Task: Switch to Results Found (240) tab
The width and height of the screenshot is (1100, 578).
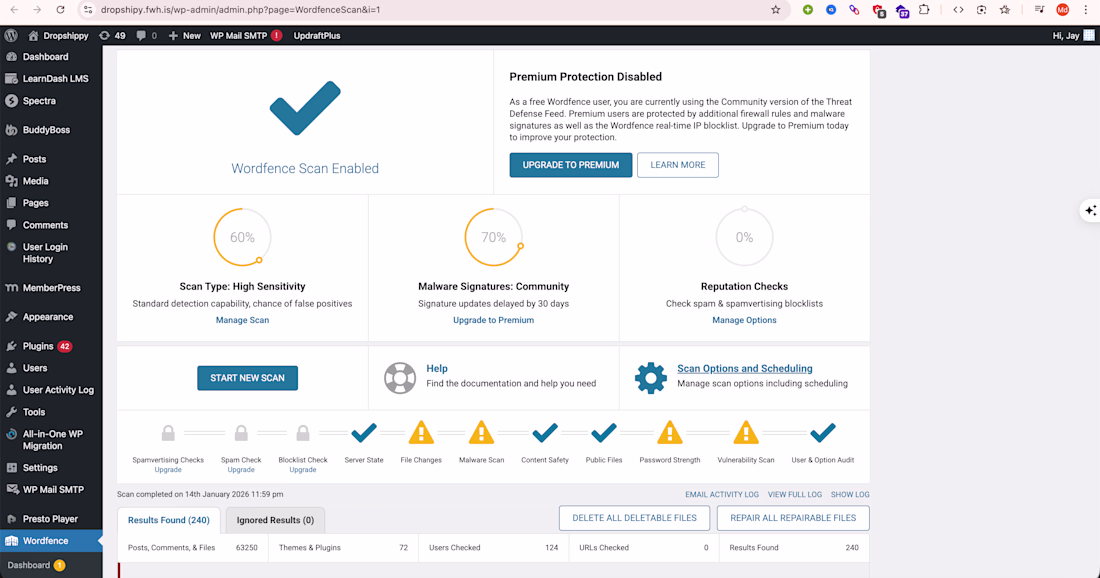Action: pos(168,520)
